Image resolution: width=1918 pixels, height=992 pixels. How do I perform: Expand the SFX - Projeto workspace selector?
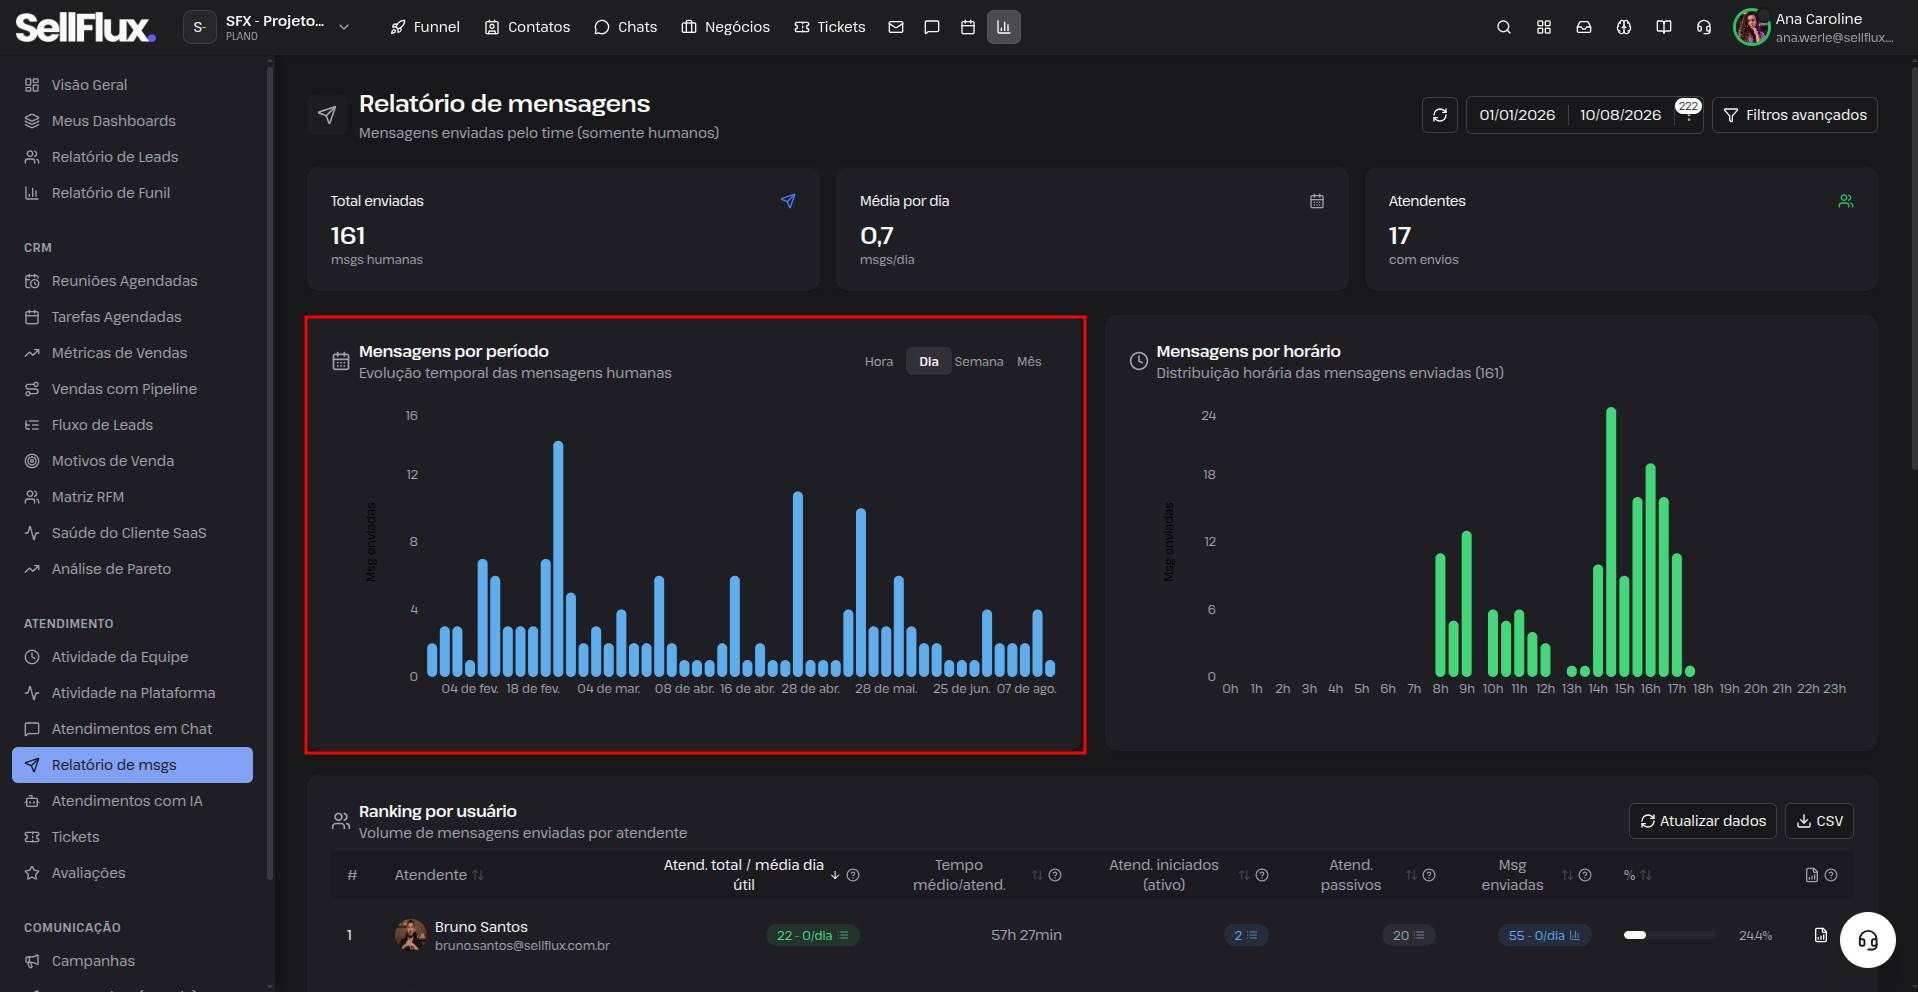268,27
